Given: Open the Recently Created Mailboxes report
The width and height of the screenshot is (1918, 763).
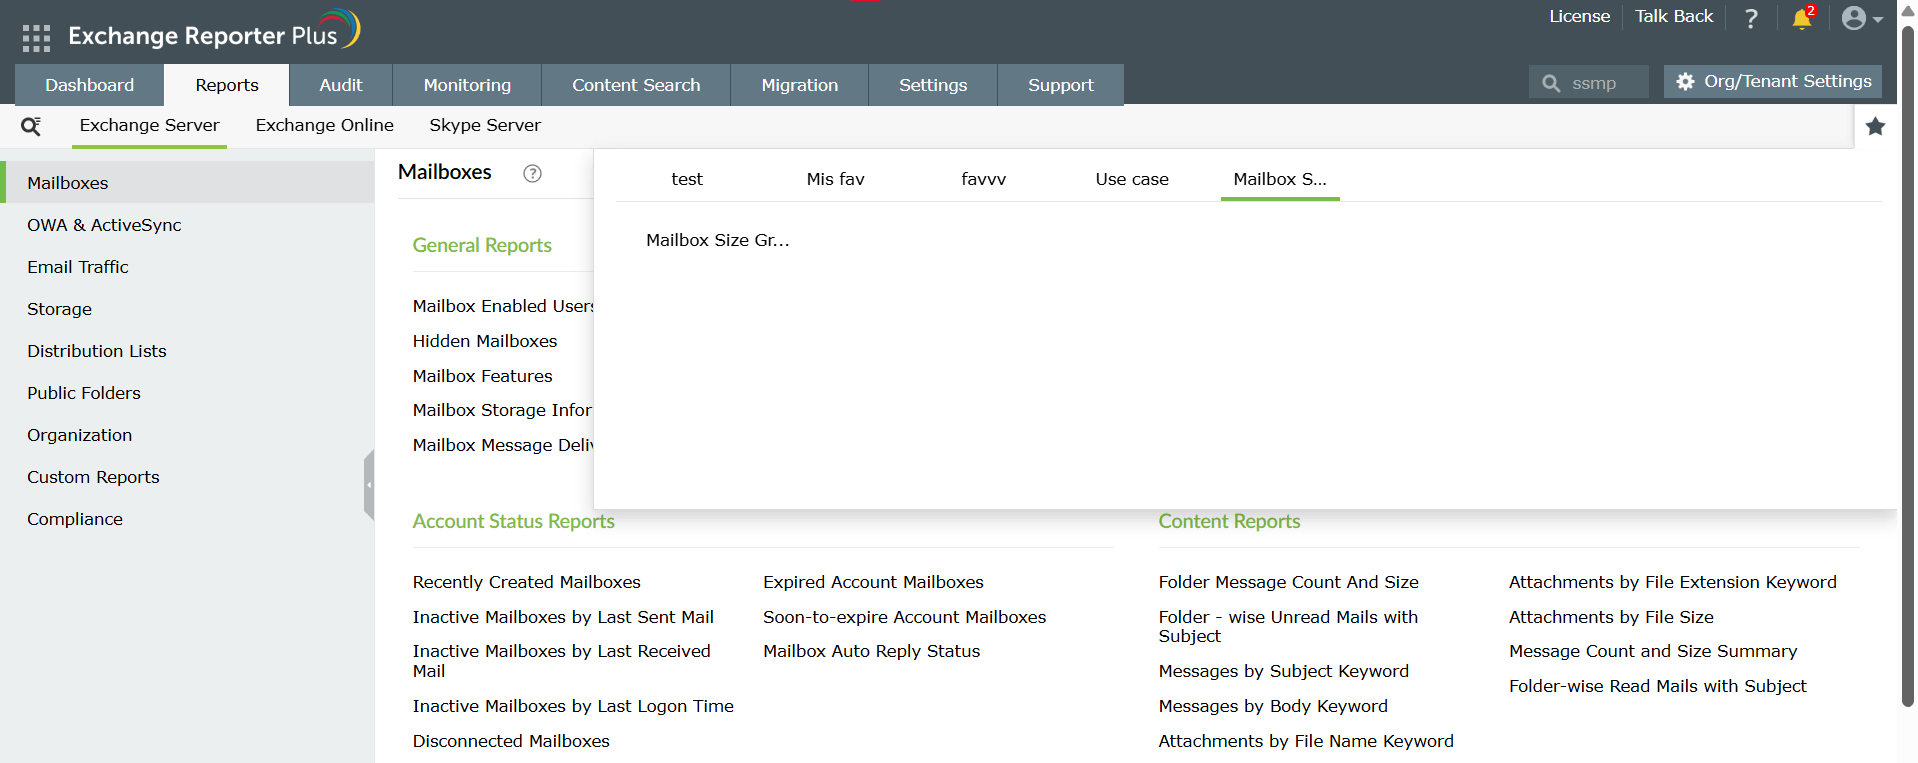Looking at the screenshot, I should coord(526,582).
